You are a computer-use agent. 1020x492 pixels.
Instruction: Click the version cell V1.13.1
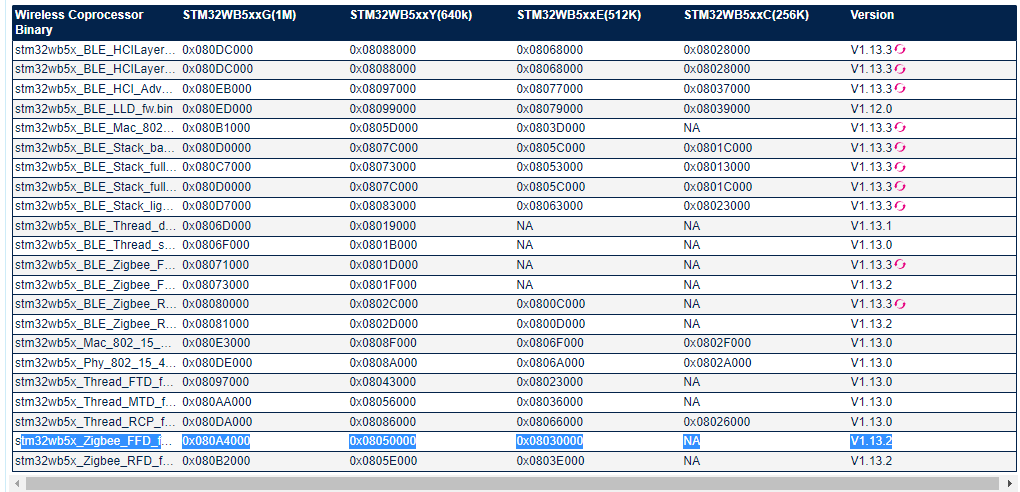click(x=871, y=226)
